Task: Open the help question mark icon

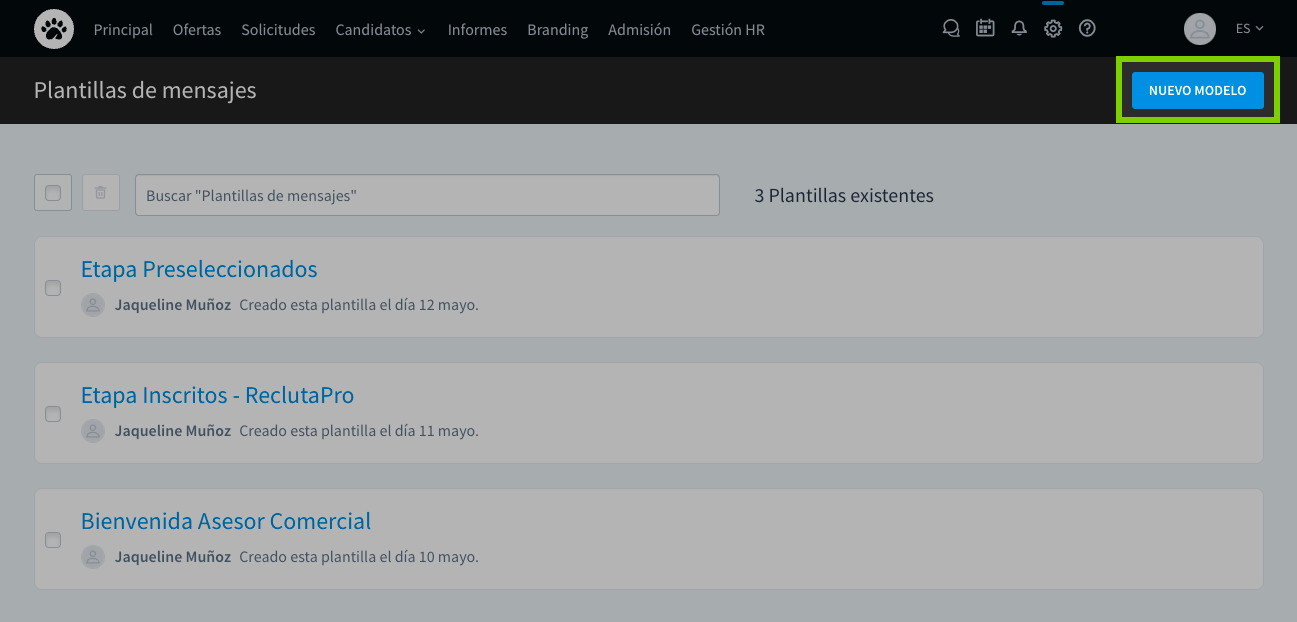Action: tap(1087, 28)
